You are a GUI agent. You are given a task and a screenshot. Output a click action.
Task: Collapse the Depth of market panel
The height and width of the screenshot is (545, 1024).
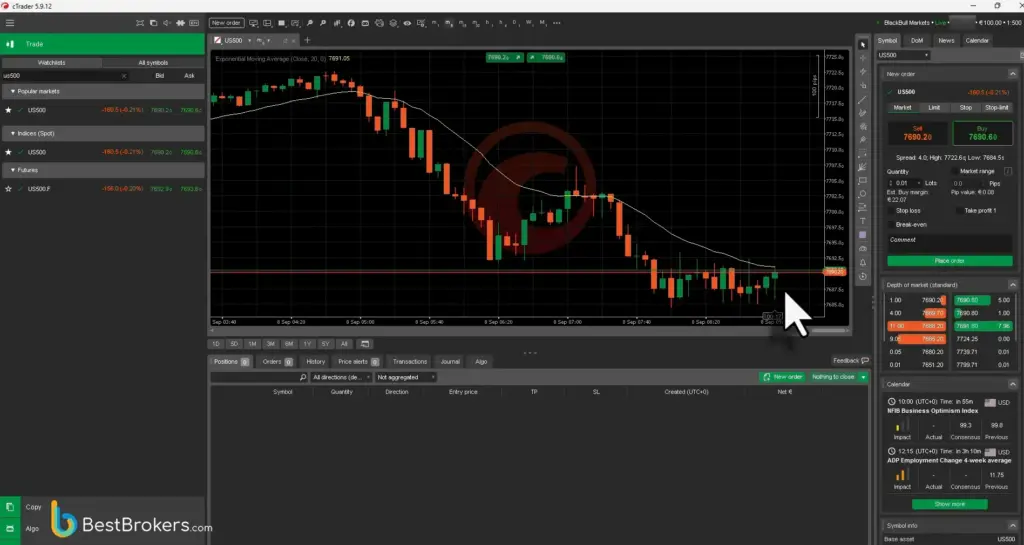click(x=1012, y=285)
